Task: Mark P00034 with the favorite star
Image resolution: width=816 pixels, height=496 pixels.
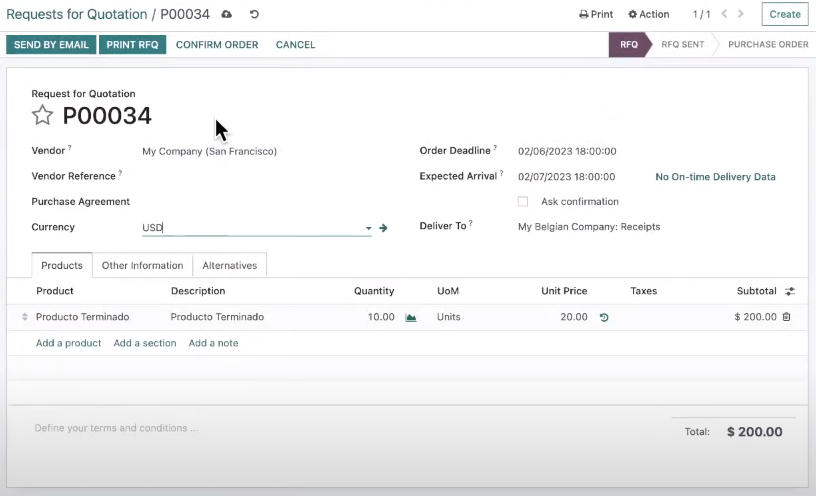Action: coord(42,116)
